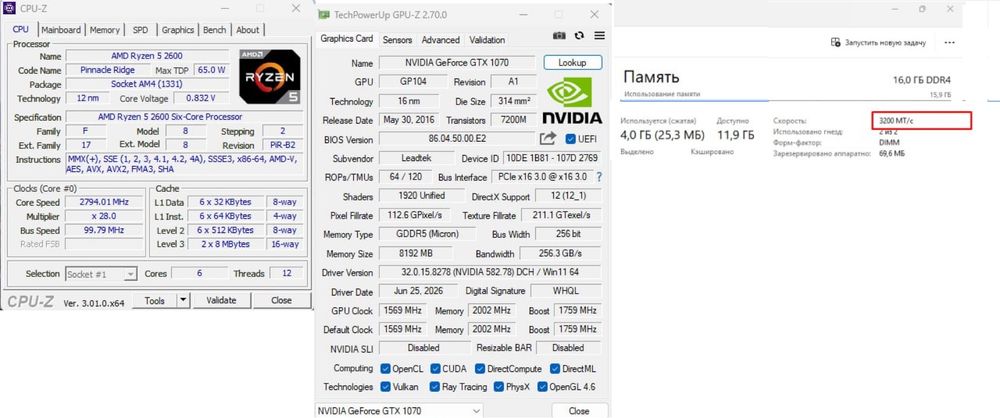This screenshot has height=418, width=1000.
Task: Switch to the Sensors tab in GPU-Z
Action: (x=397, y=40)
